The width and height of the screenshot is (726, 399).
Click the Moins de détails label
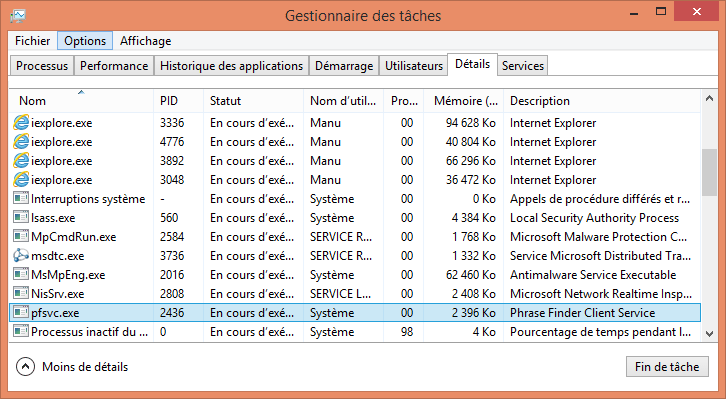[x=85, y=367]
